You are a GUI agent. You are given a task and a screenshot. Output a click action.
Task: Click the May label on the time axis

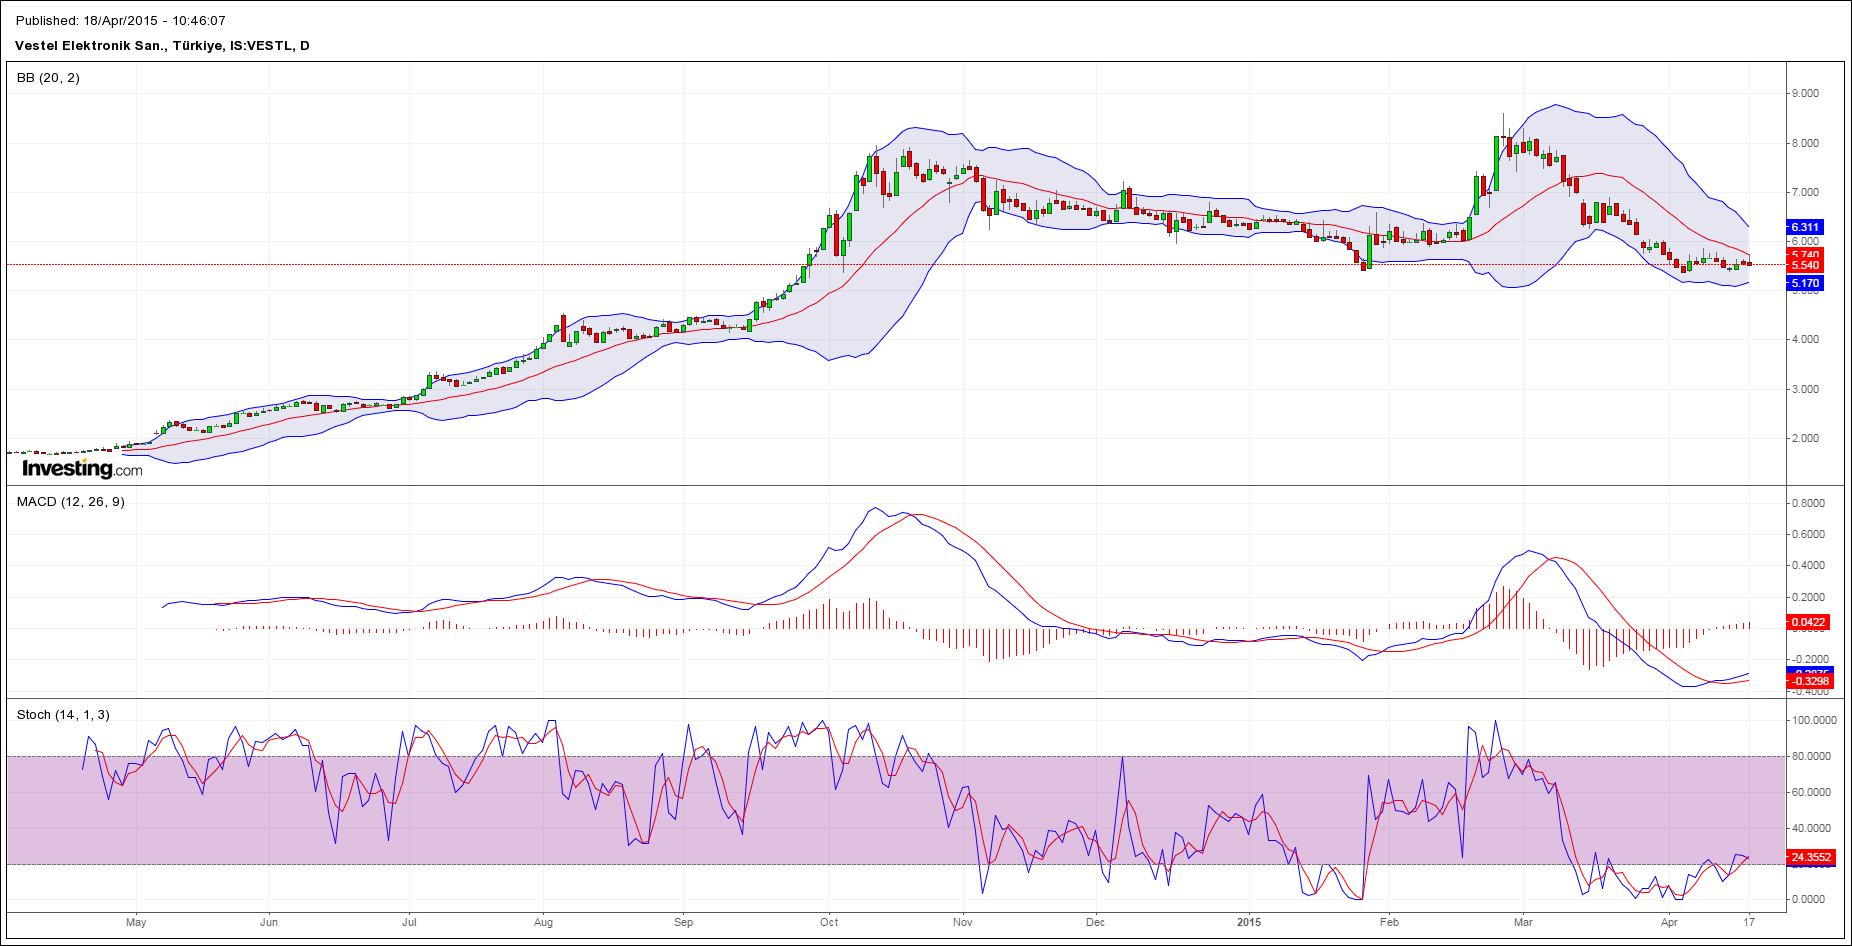pos(136,922)
